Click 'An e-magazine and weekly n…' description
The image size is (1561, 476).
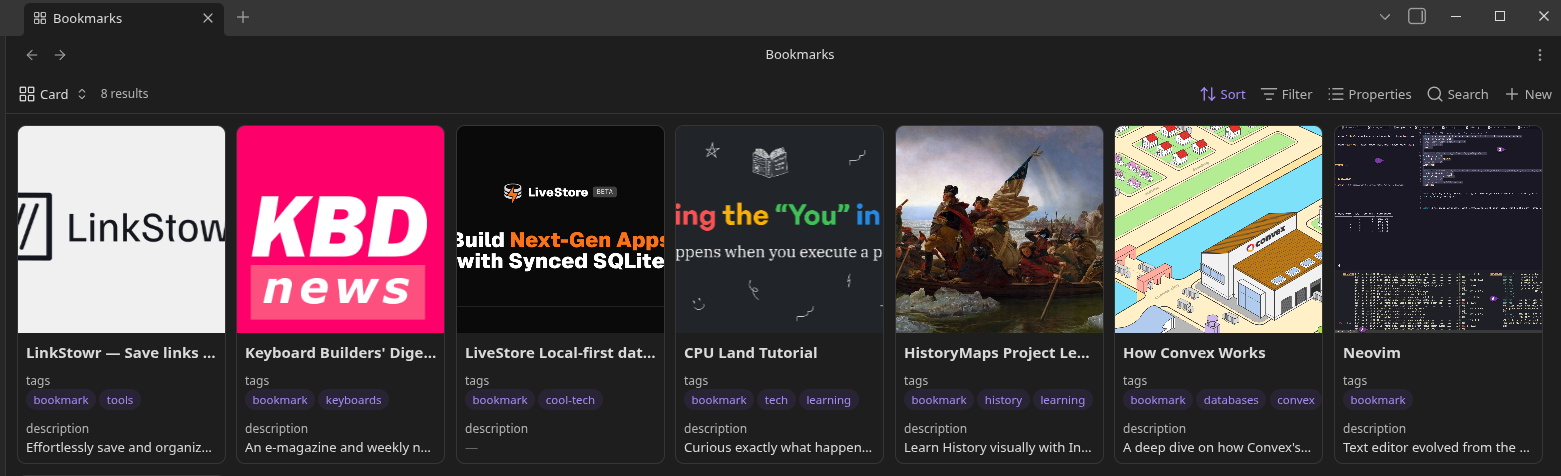(x=339, y=448)
